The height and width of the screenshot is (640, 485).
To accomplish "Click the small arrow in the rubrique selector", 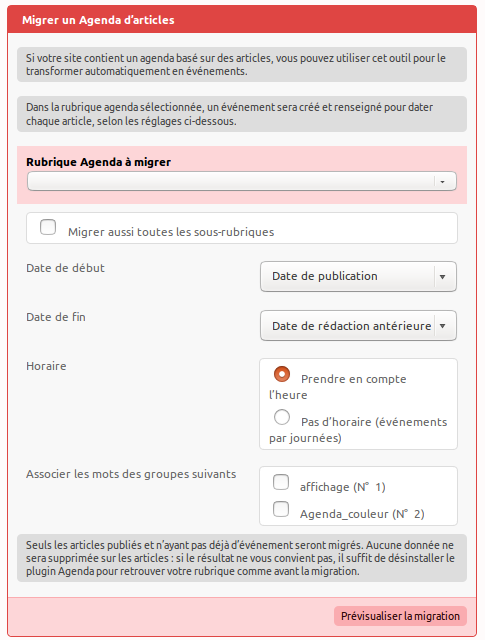I will point(443,182).
